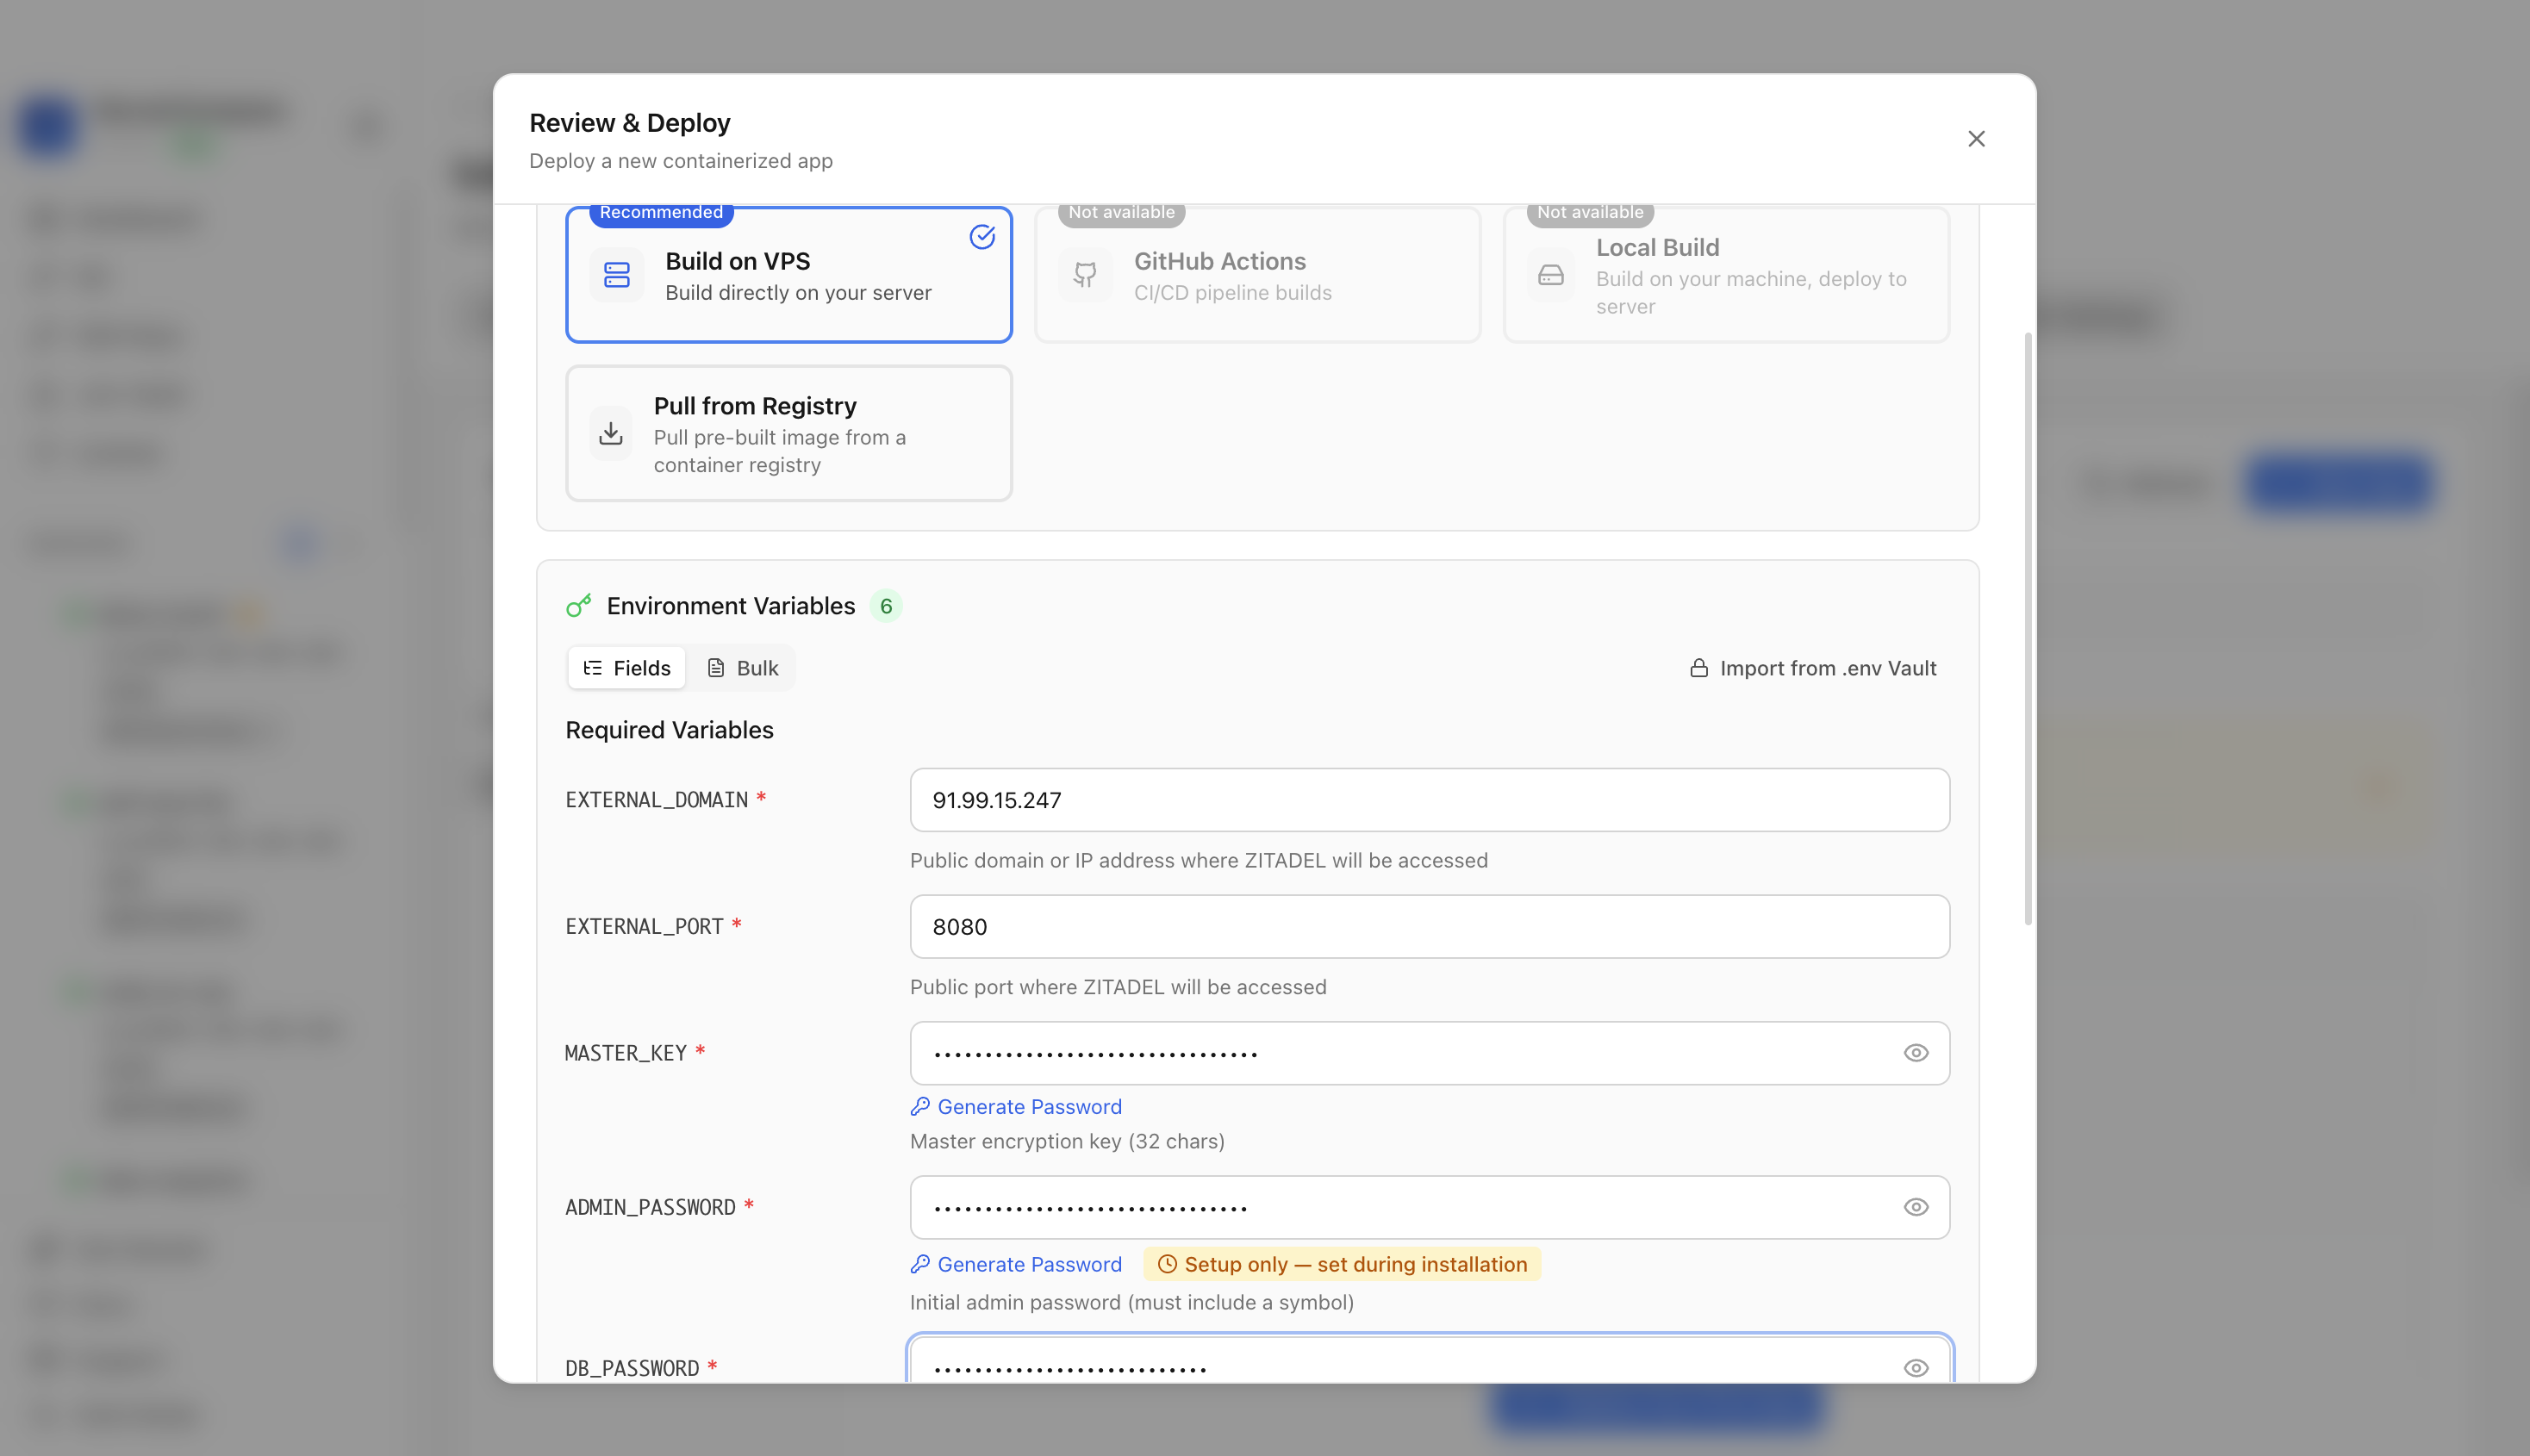This screenshot has height=1456, width=2530.
Task: Generate Password for MASTER_KEY
Action: tap(1016, 1107)
